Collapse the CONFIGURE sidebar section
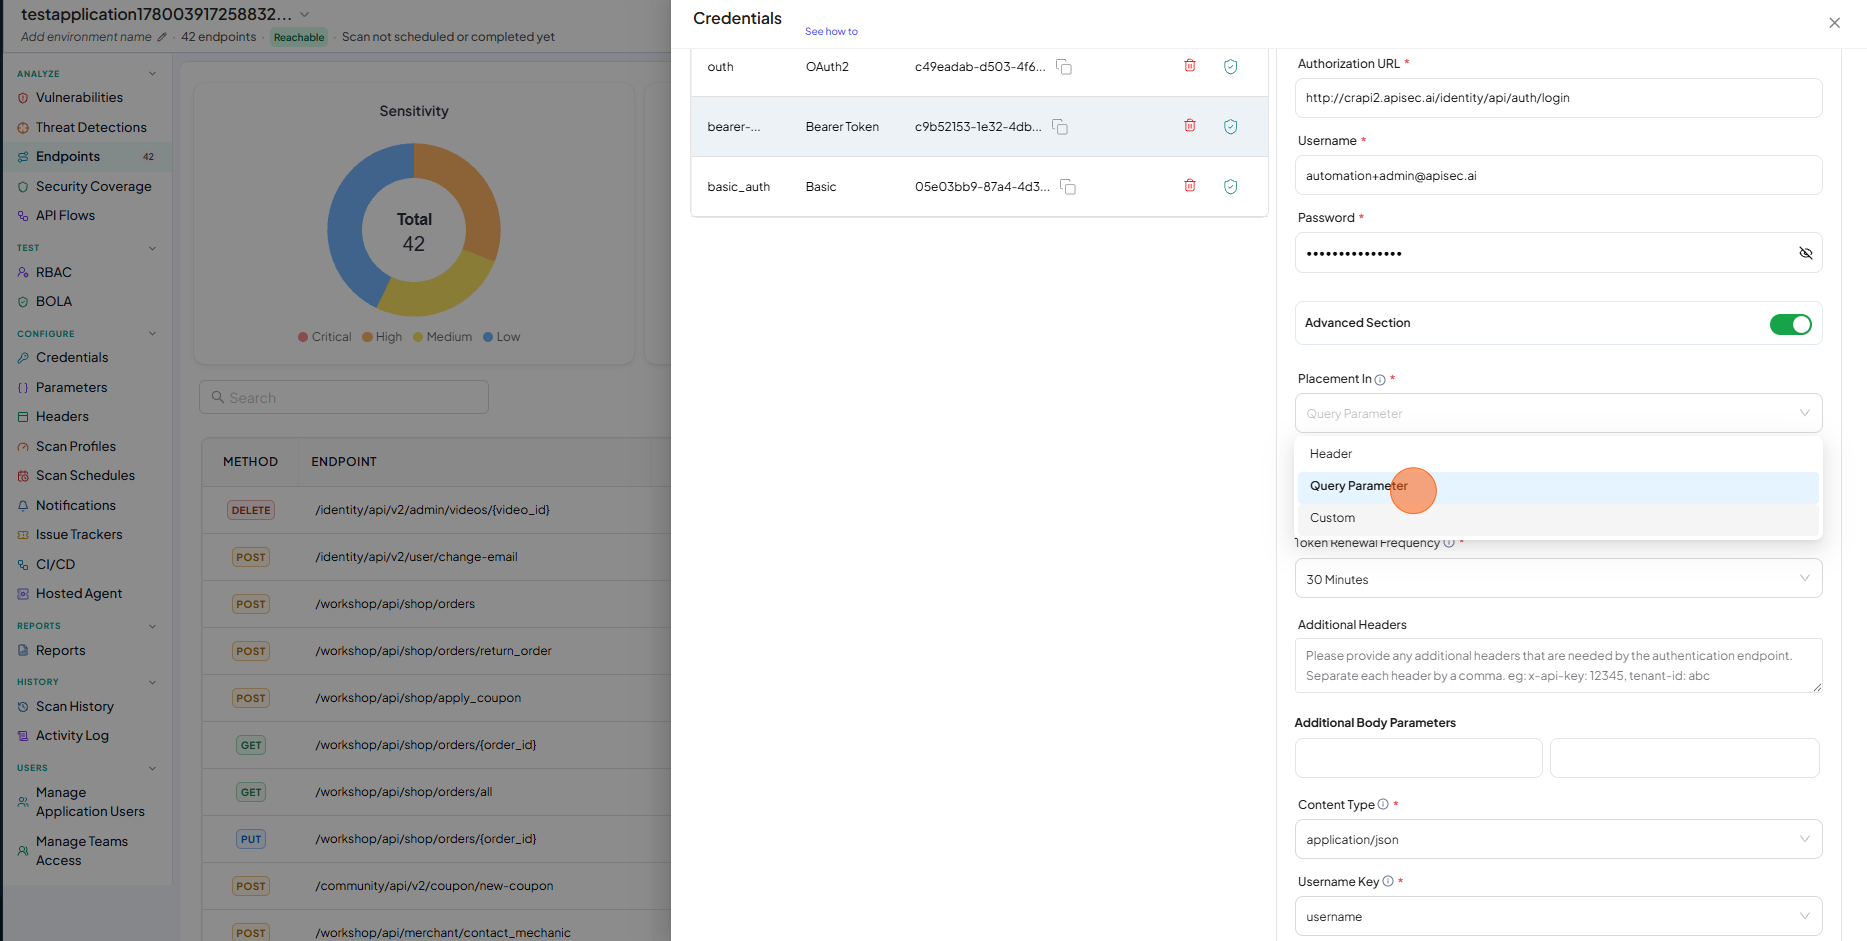This screenshot has height=941, width=1867. click(152, 334)
